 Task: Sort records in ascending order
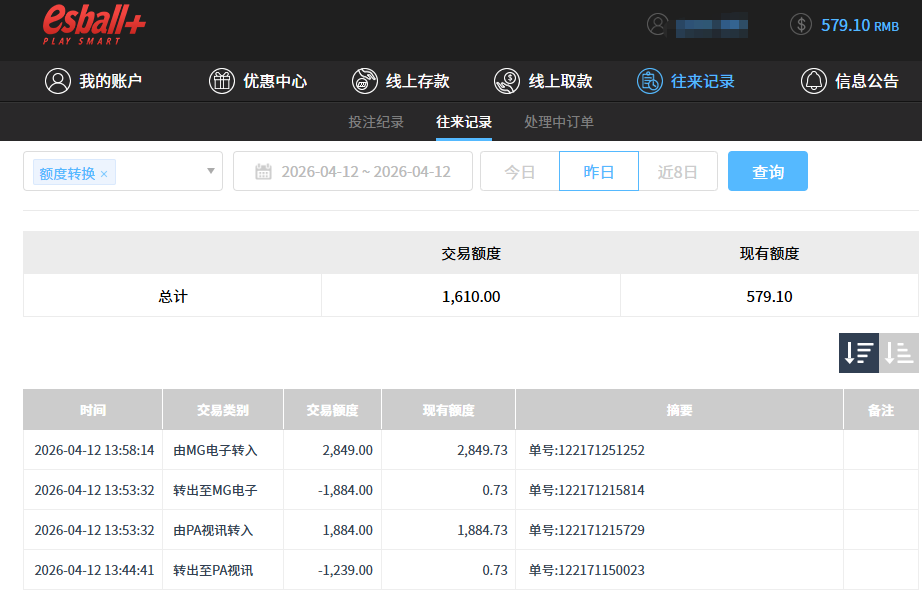click(x=899, y=353)
